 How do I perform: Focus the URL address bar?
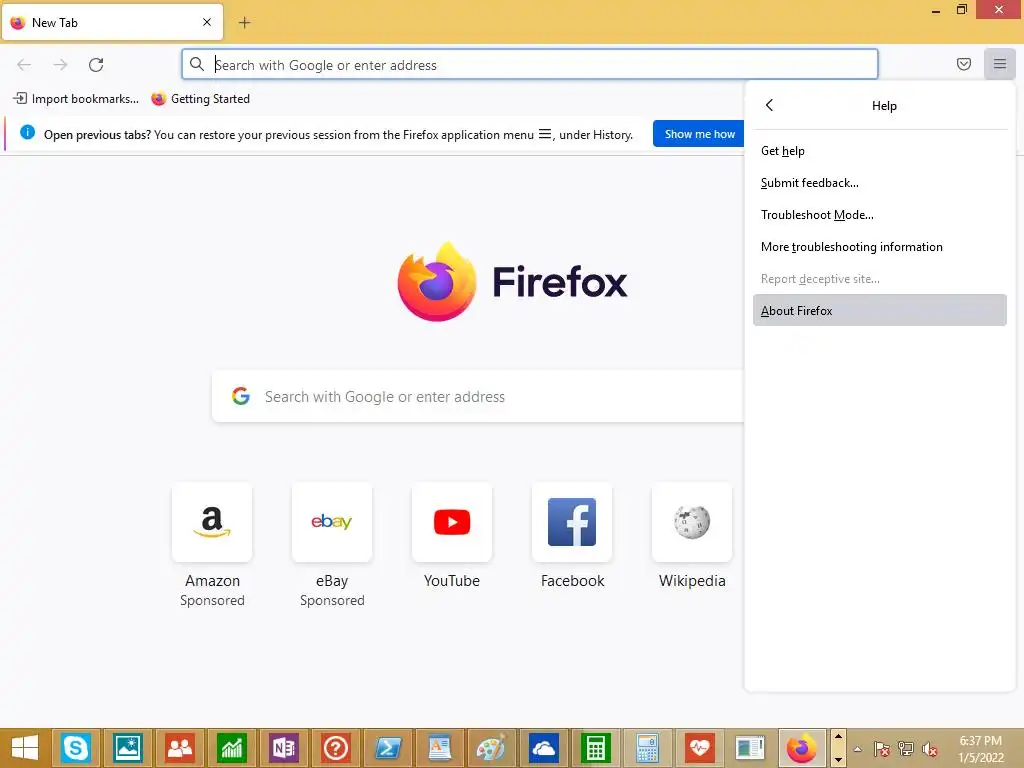530,65
